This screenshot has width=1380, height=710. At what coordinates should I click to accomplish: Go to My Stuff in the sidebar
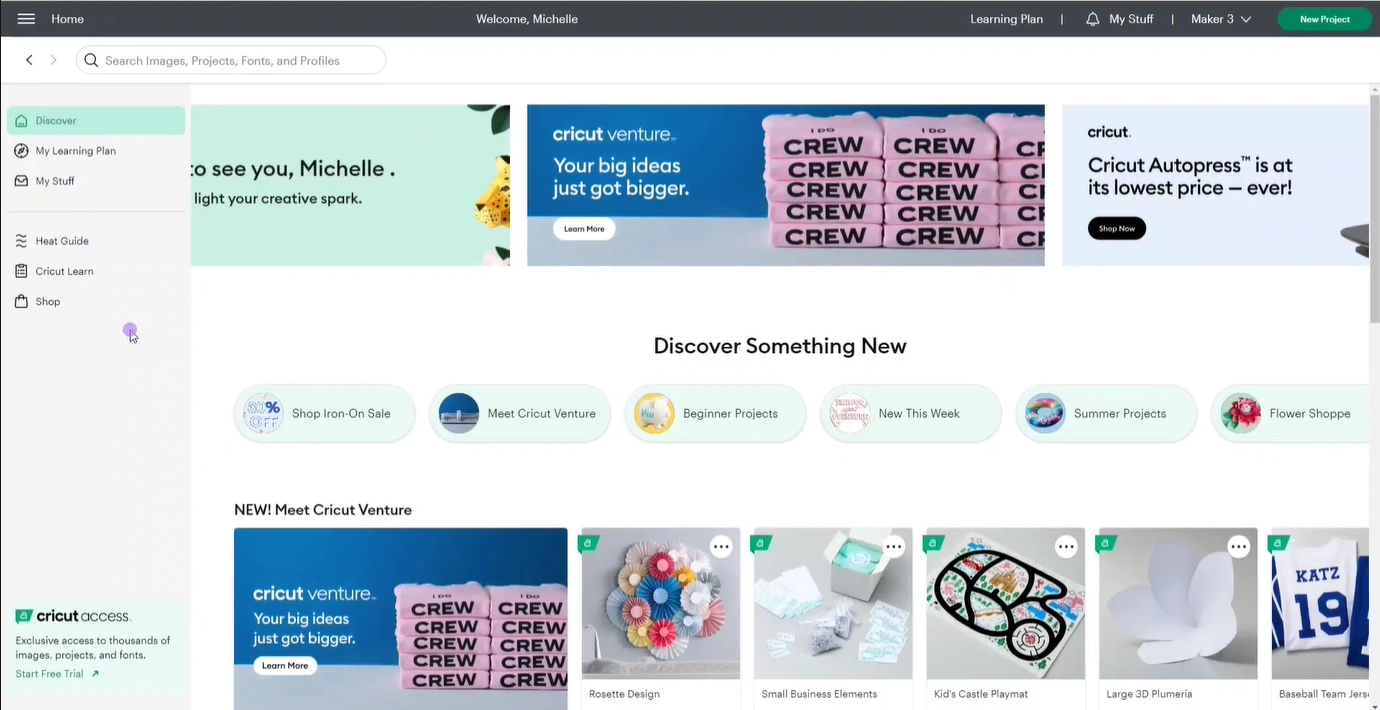click(x=55, y=181)
